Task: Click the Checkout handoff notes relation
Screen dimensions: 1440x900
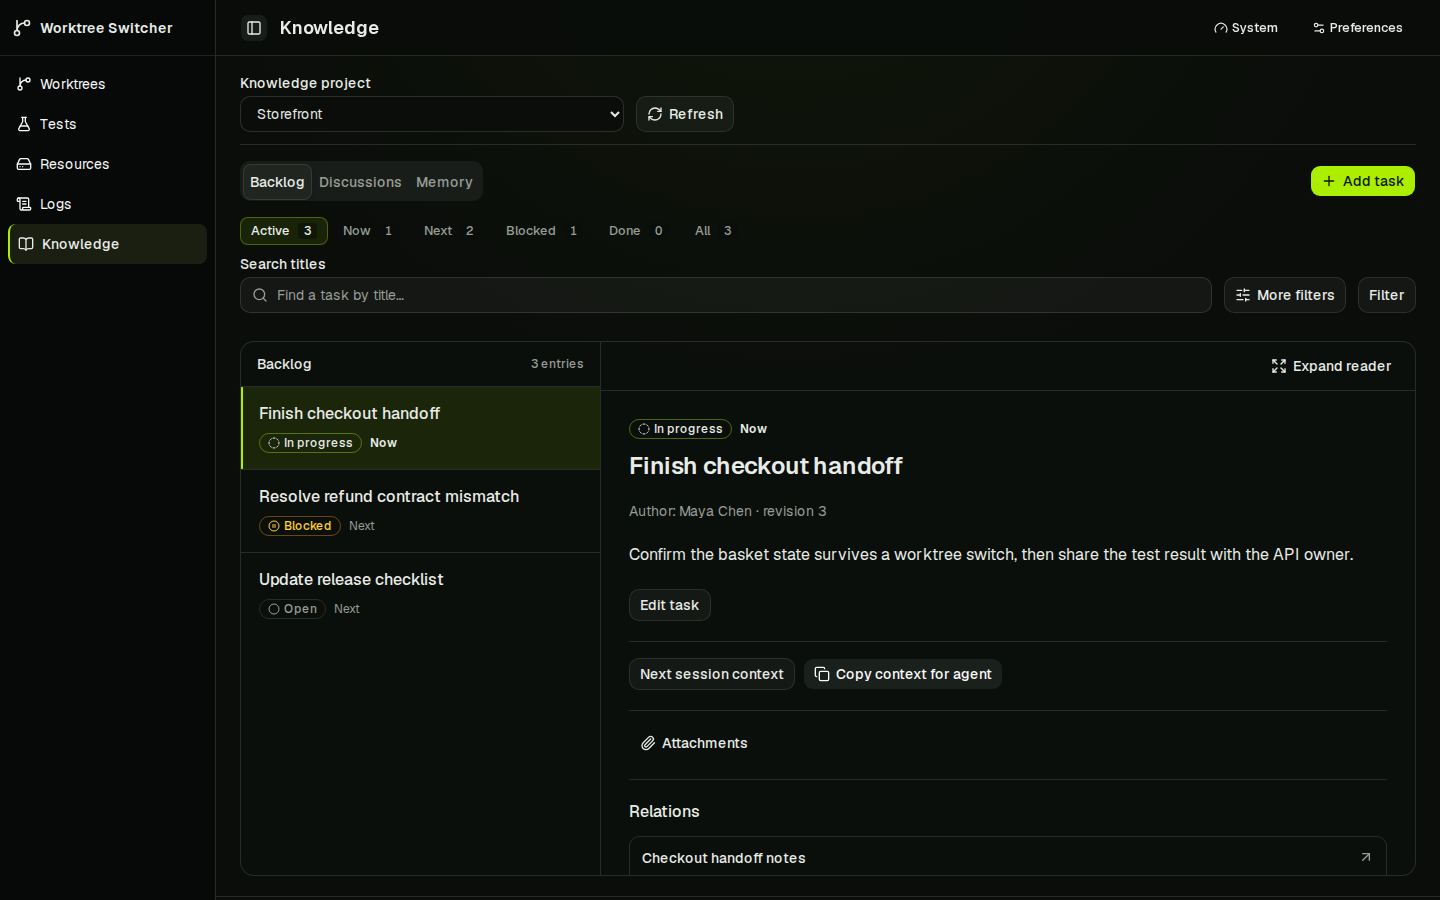Action: (x=1008, y=856)
